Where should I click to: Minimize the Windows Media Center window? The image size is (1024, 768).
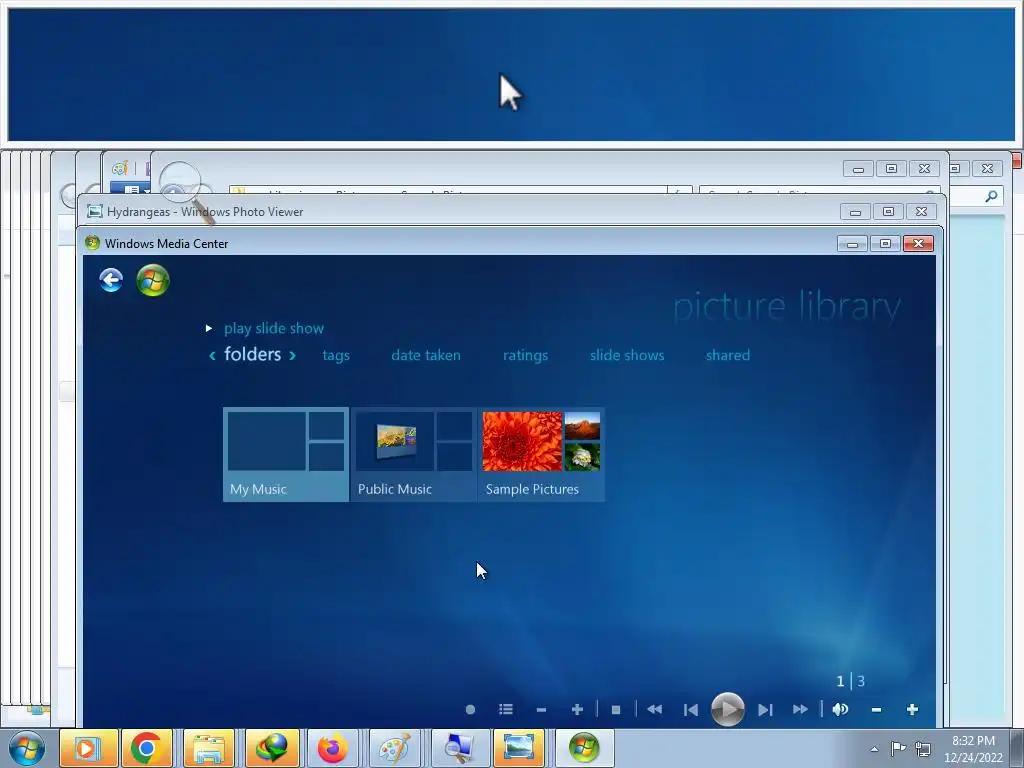pos(852,244)
